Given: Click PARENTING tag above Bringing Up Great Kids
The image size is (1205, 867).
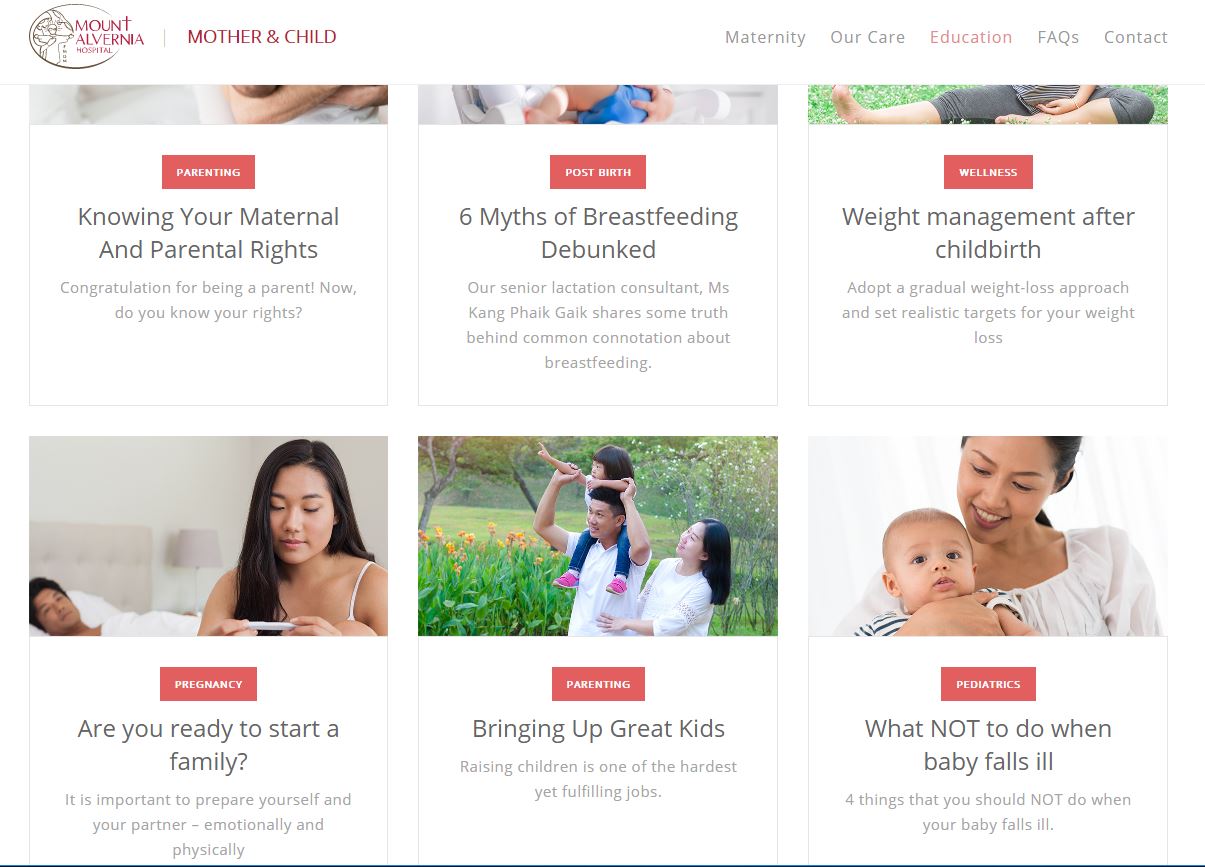Looking at the screenshot, I should click(598, 684).
